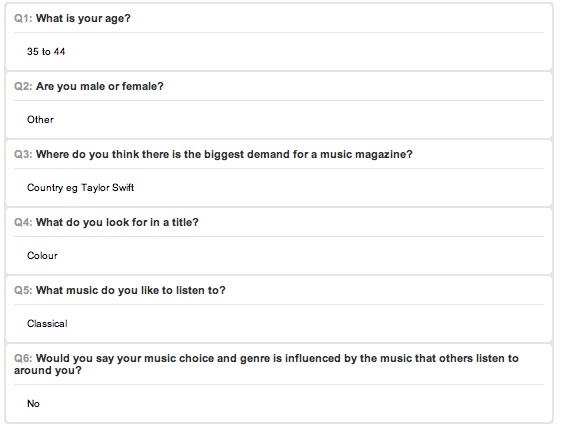562x432 pixels.
Task: Click the "No" answer under Q6
Action: (x=33, y=404)
